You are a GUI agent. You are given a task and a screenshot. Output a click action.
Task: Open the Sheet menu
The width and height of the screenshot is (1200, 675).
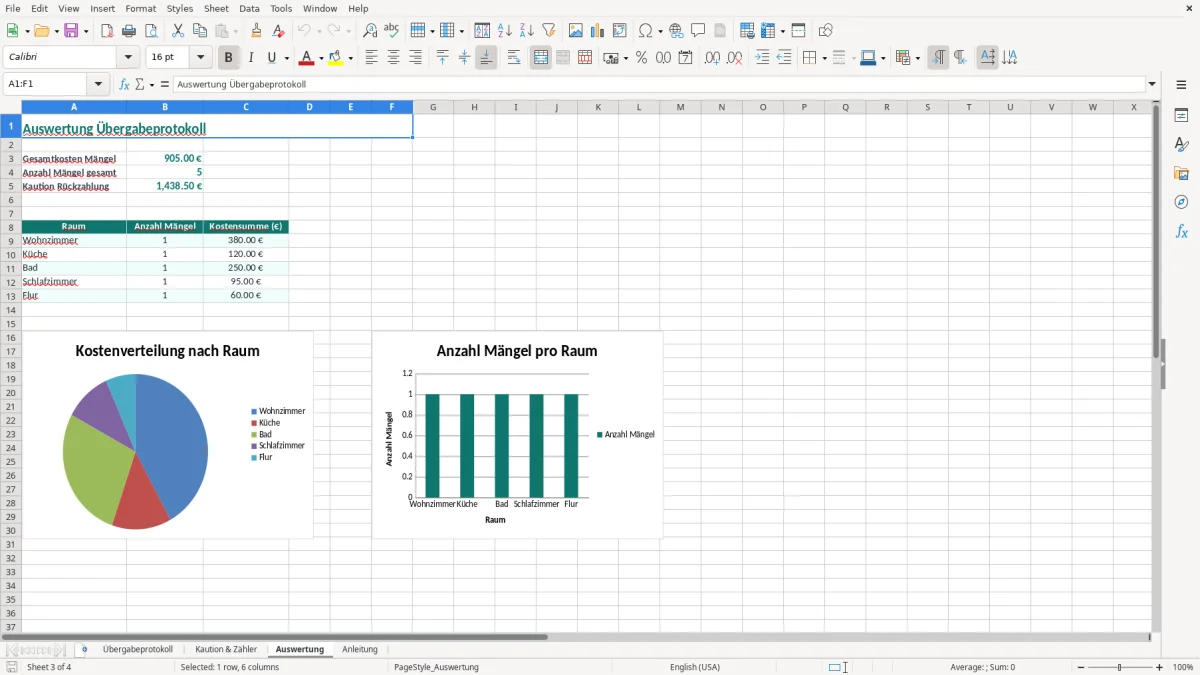pos(216,8)
